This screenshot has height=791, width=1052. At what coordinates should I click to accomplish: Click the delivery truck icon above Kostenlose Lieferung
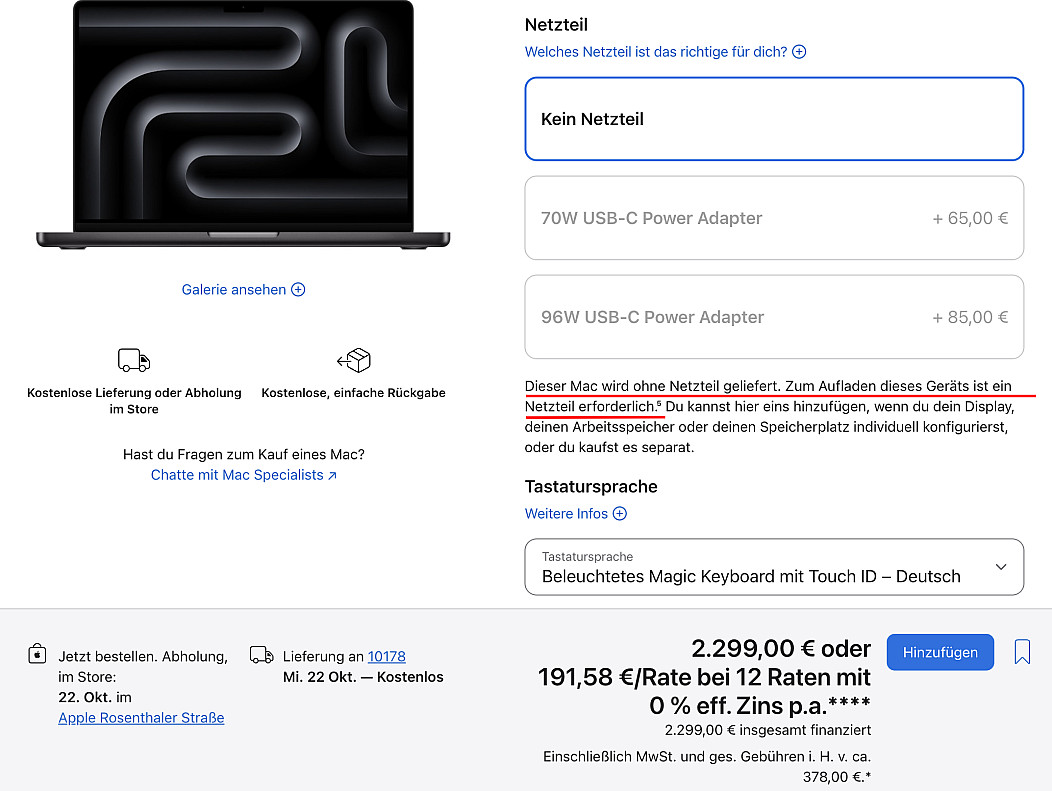pyautogui.click(x=134, y=361)
